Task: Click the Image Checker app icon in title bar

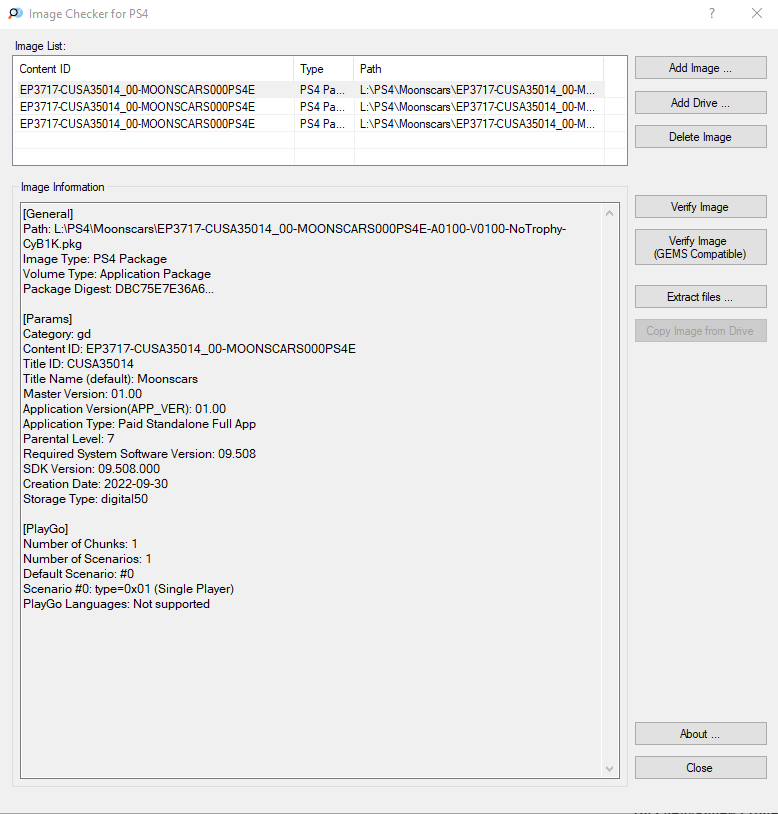Action: [x=15, y=13]
